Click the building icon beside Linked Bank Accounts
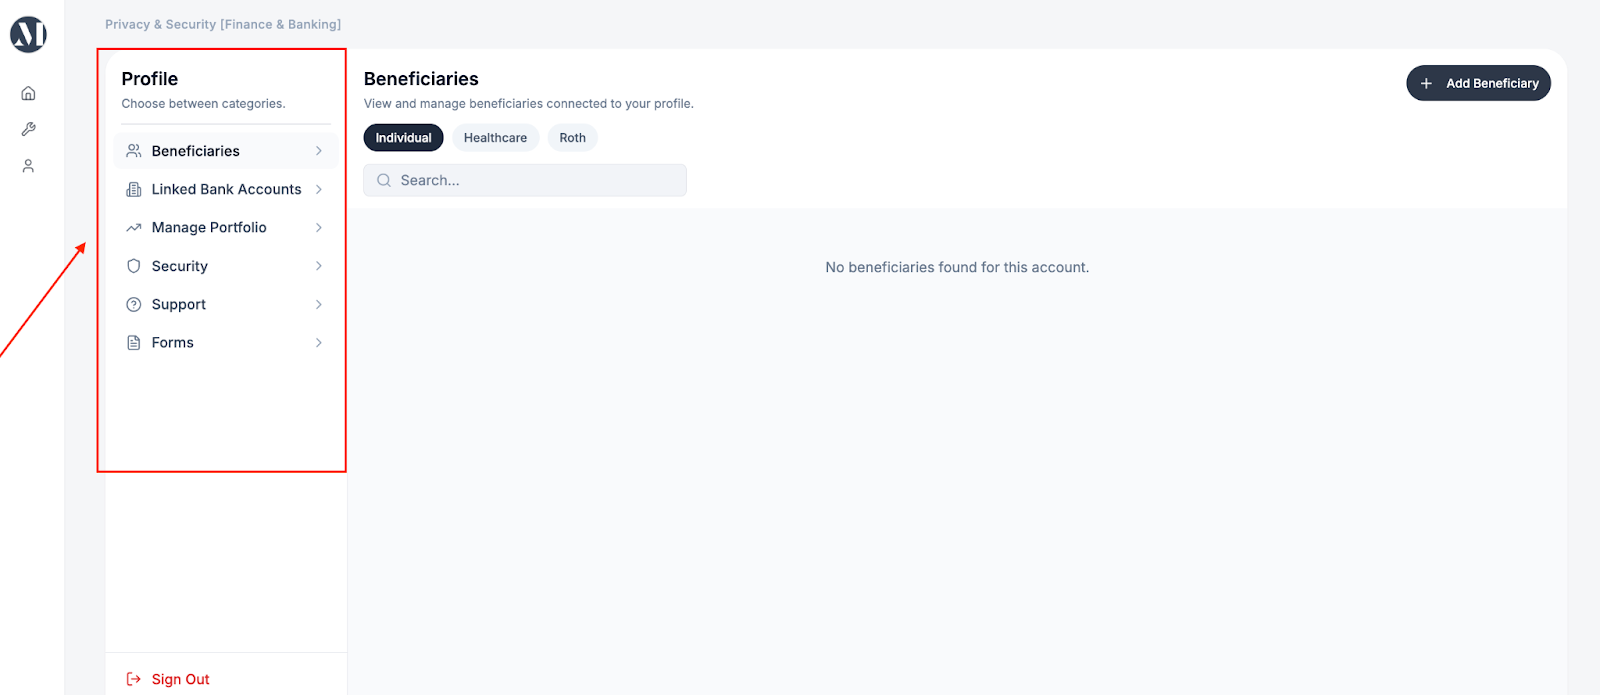Image resolution: width=1600 pixels, height=695 pixels. (134, 189)
